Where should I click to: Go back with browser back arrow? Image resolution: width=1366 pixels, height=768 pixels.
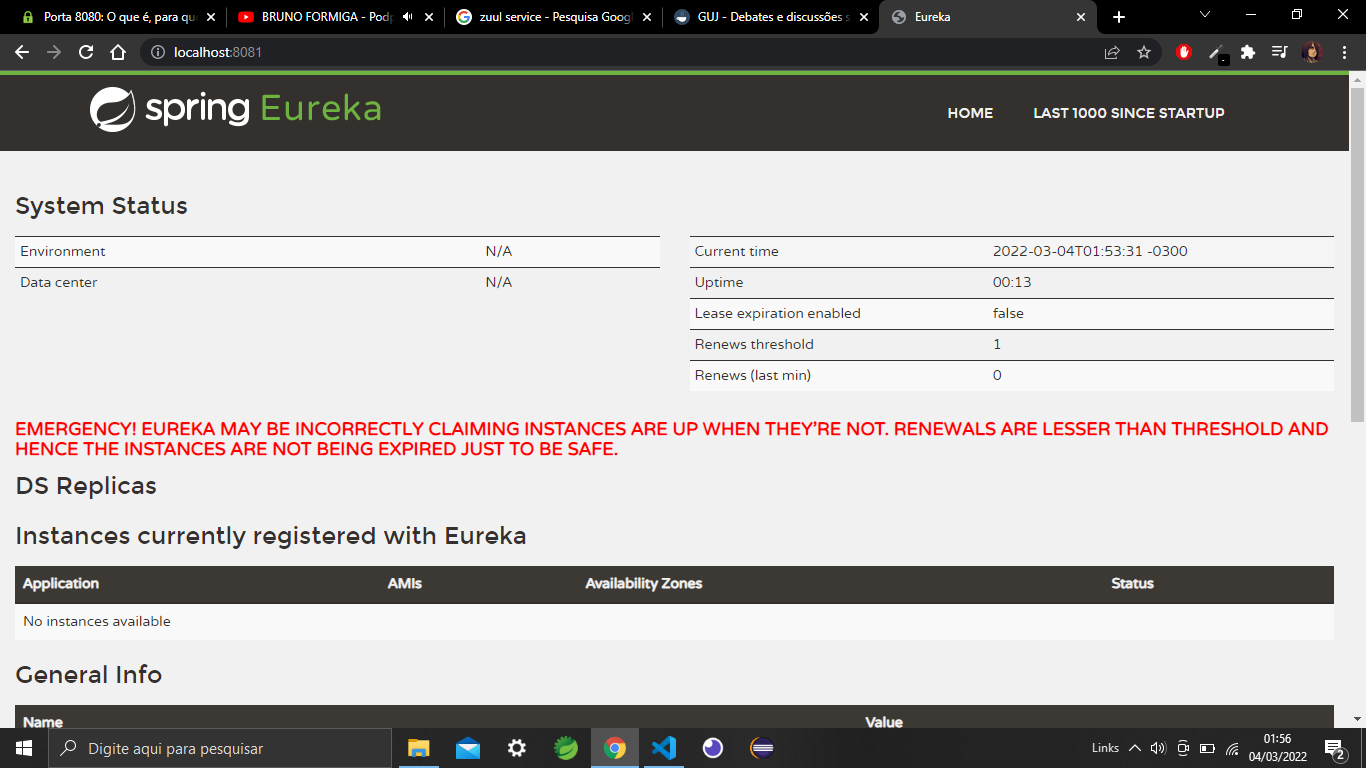(x=22, y=52)
